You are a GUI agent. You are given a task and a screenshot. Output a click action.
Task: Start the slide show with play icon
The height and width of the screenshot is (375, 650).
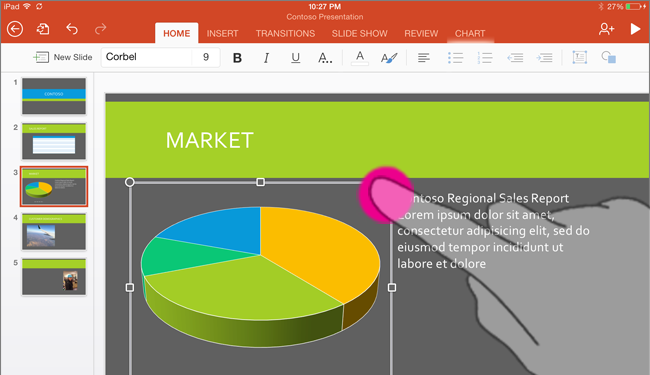(x=635, y=29)
